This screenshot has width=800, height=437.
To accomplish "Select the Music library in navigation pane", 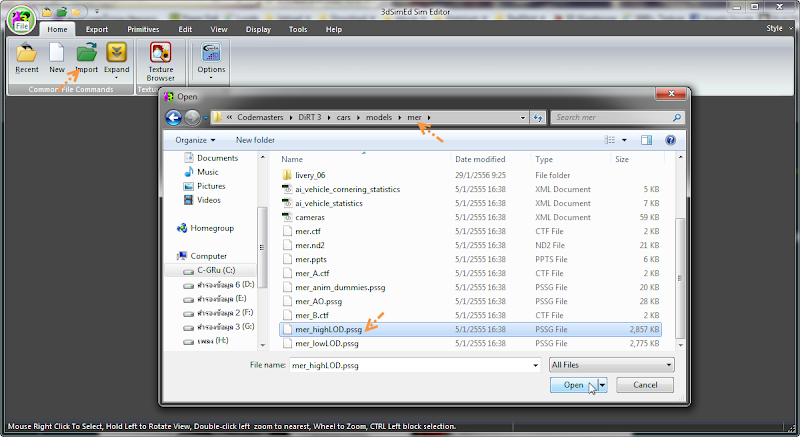I will (201, 172).
